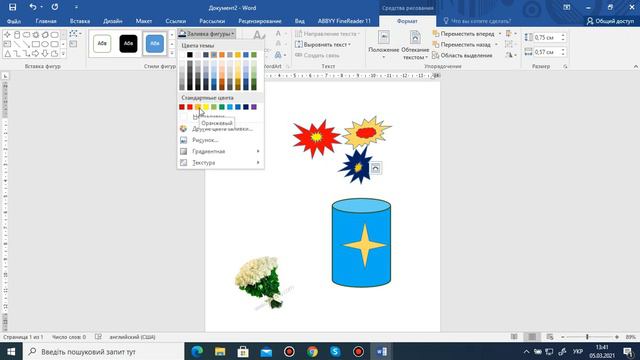Collapse the ribbon with the chevron
Image resolution: width=640 pixels, height=360 pixels.
click(x=636, y=67)
